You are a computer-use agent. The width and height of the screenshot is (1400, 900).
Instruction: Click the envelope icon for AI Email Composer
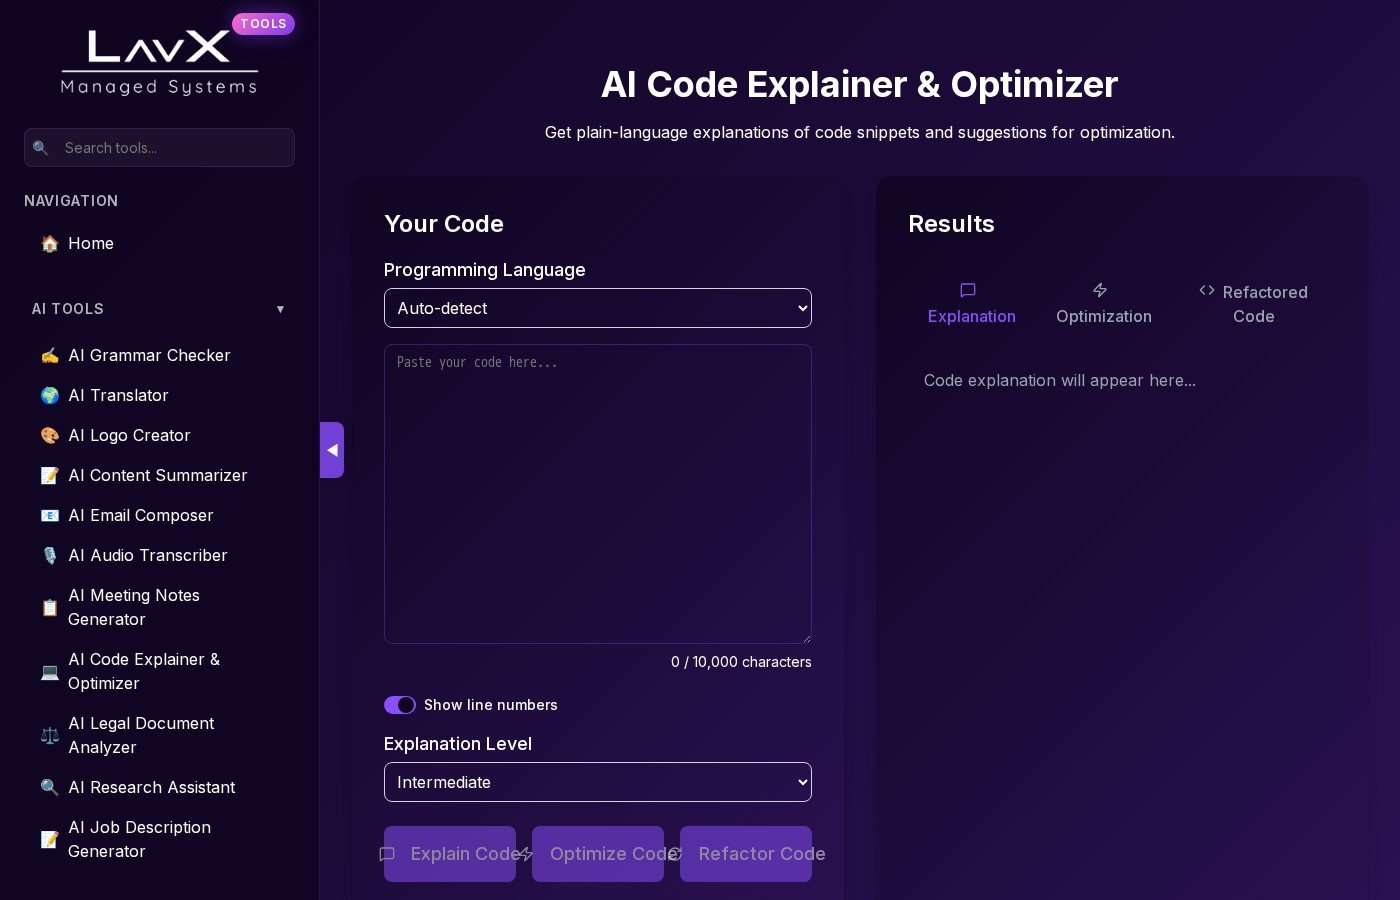[50, 516]
